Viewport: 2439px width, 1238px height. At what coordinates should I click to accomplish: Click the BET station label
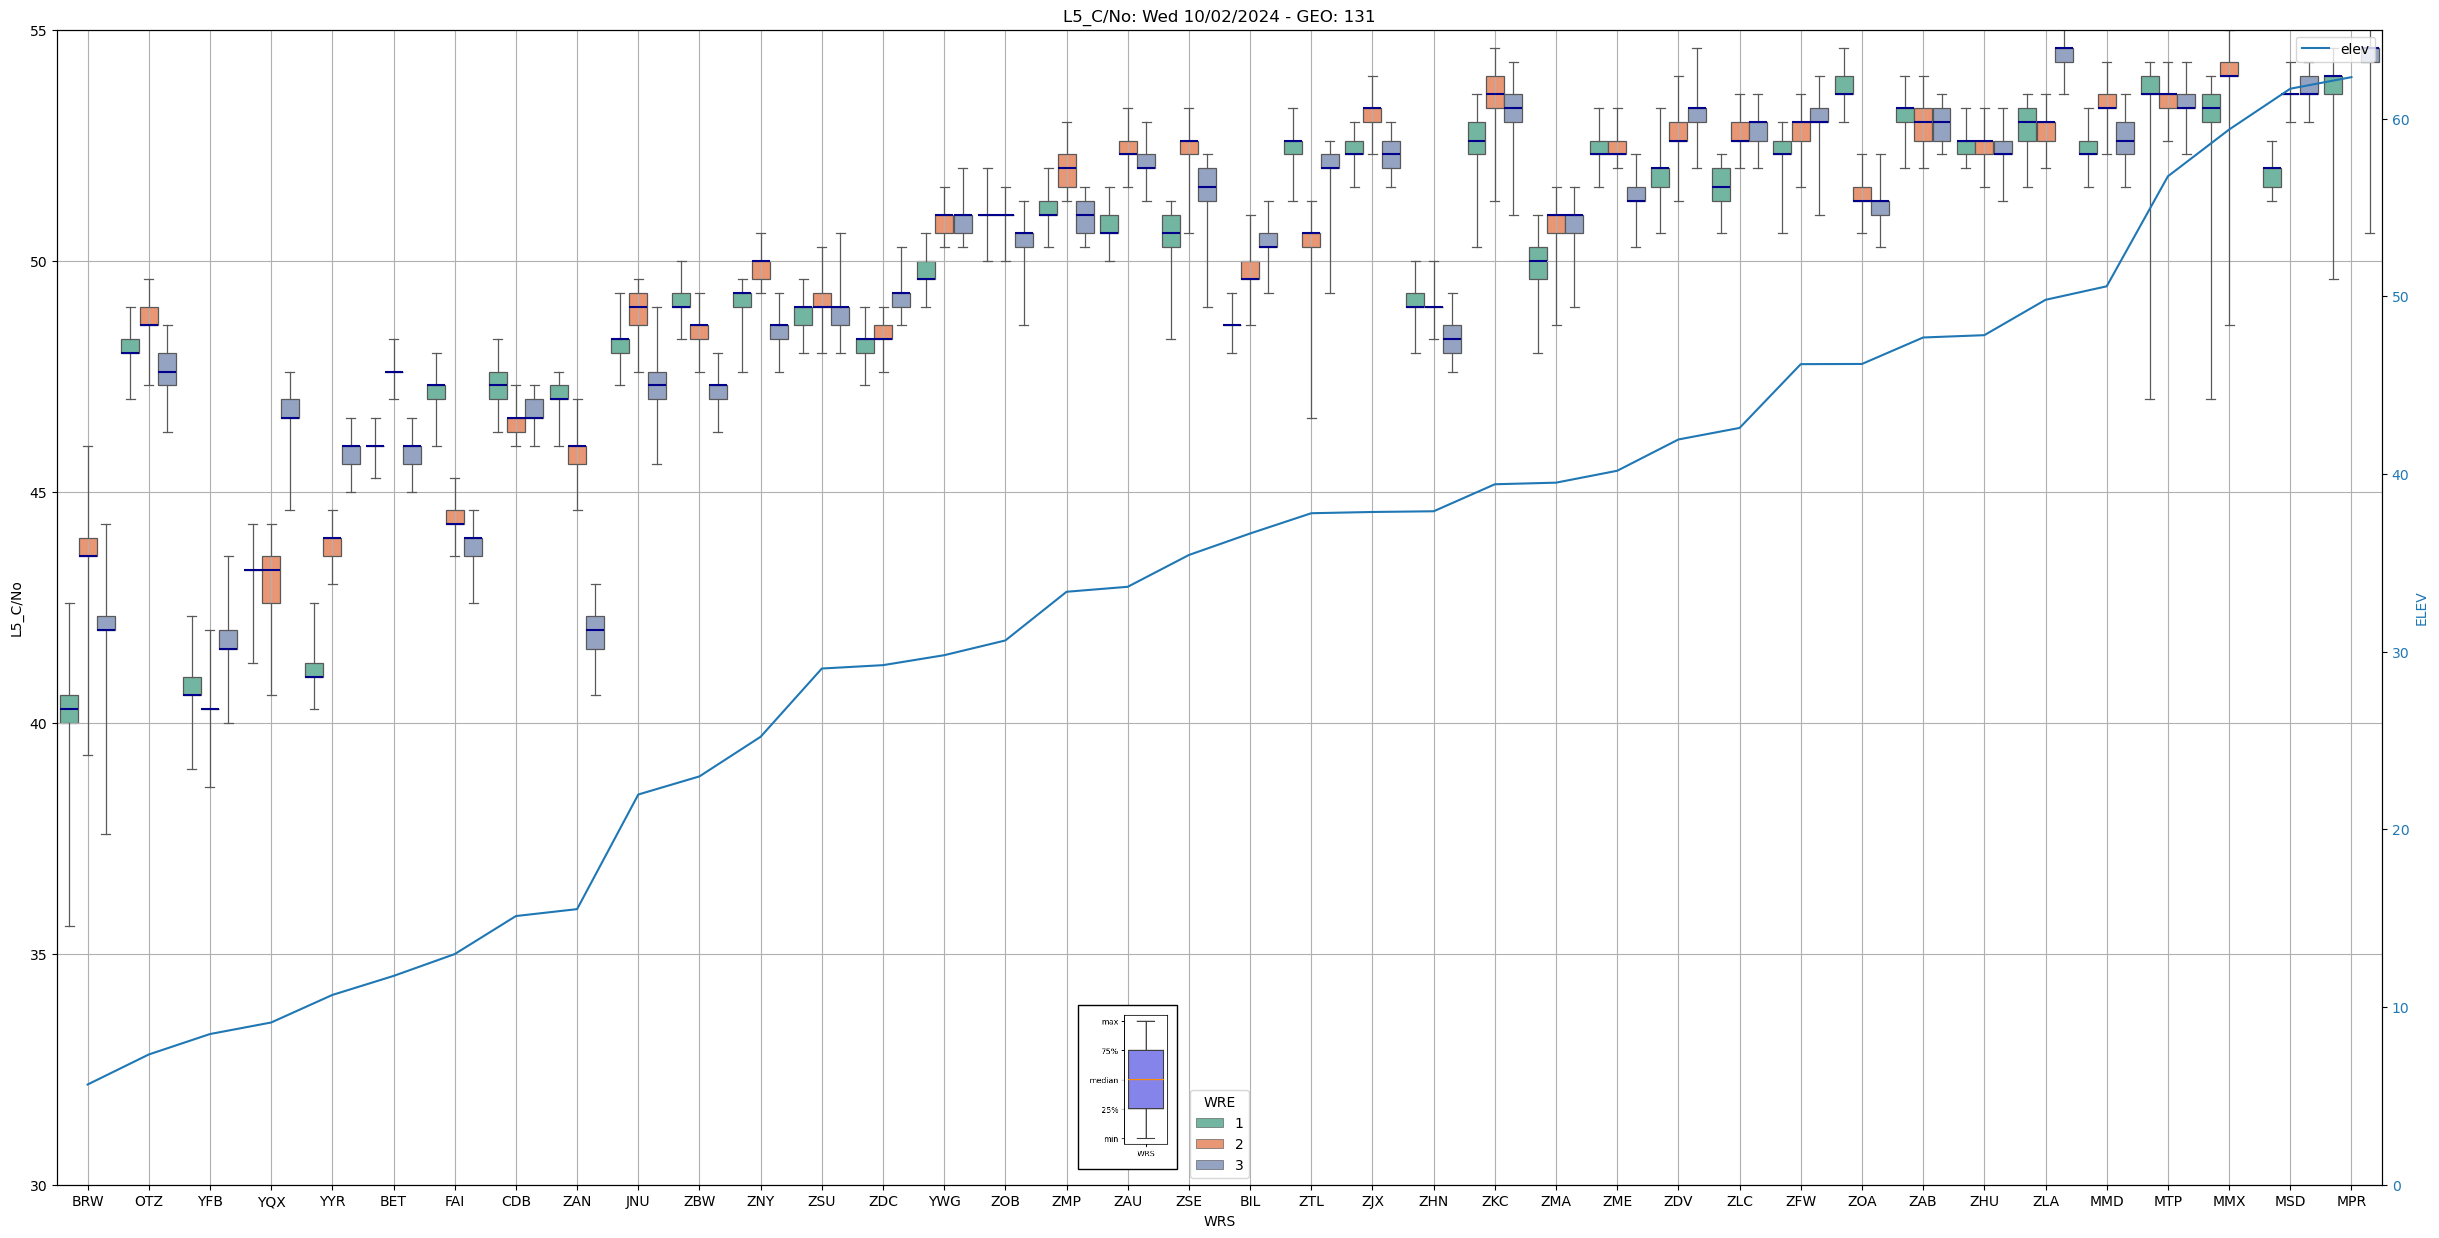click(394, 1201)
